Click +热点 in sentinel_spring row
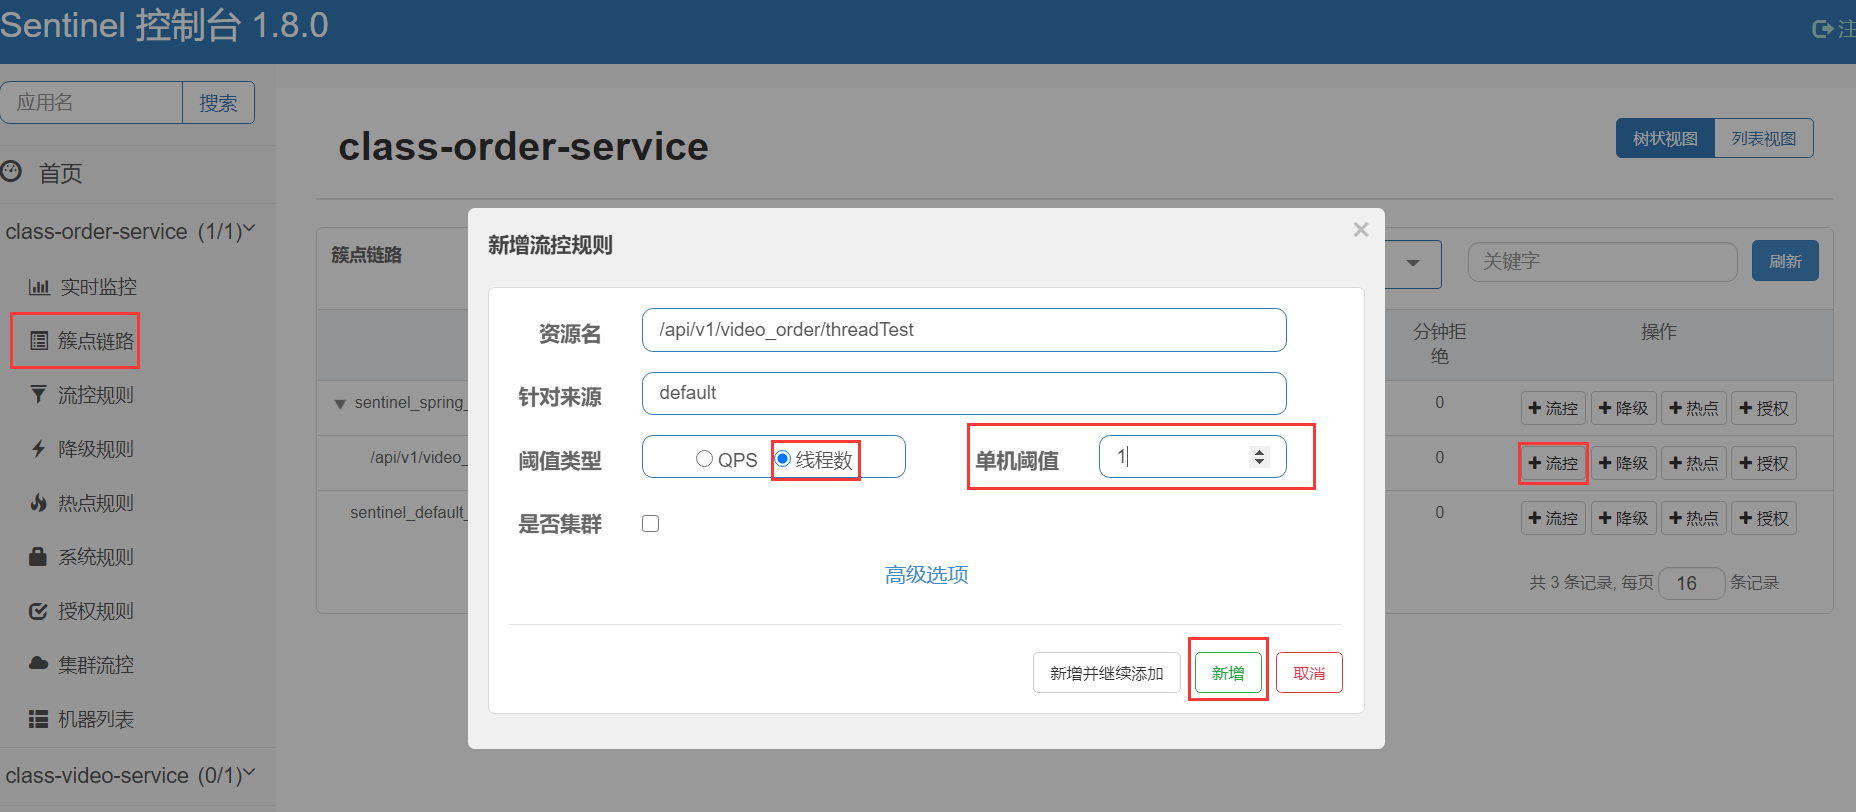The image size is (1856, 812). click(1693, 408)
